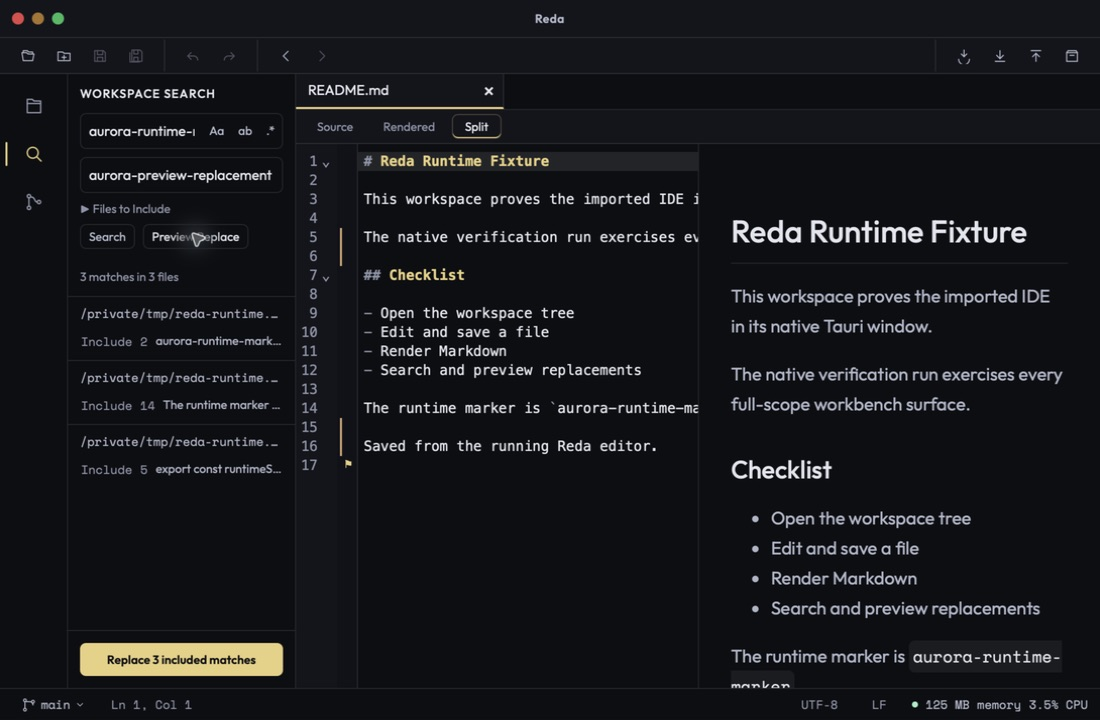Undo with the curved left arrow
The image size is (1100, 720).
click(193, 56)
